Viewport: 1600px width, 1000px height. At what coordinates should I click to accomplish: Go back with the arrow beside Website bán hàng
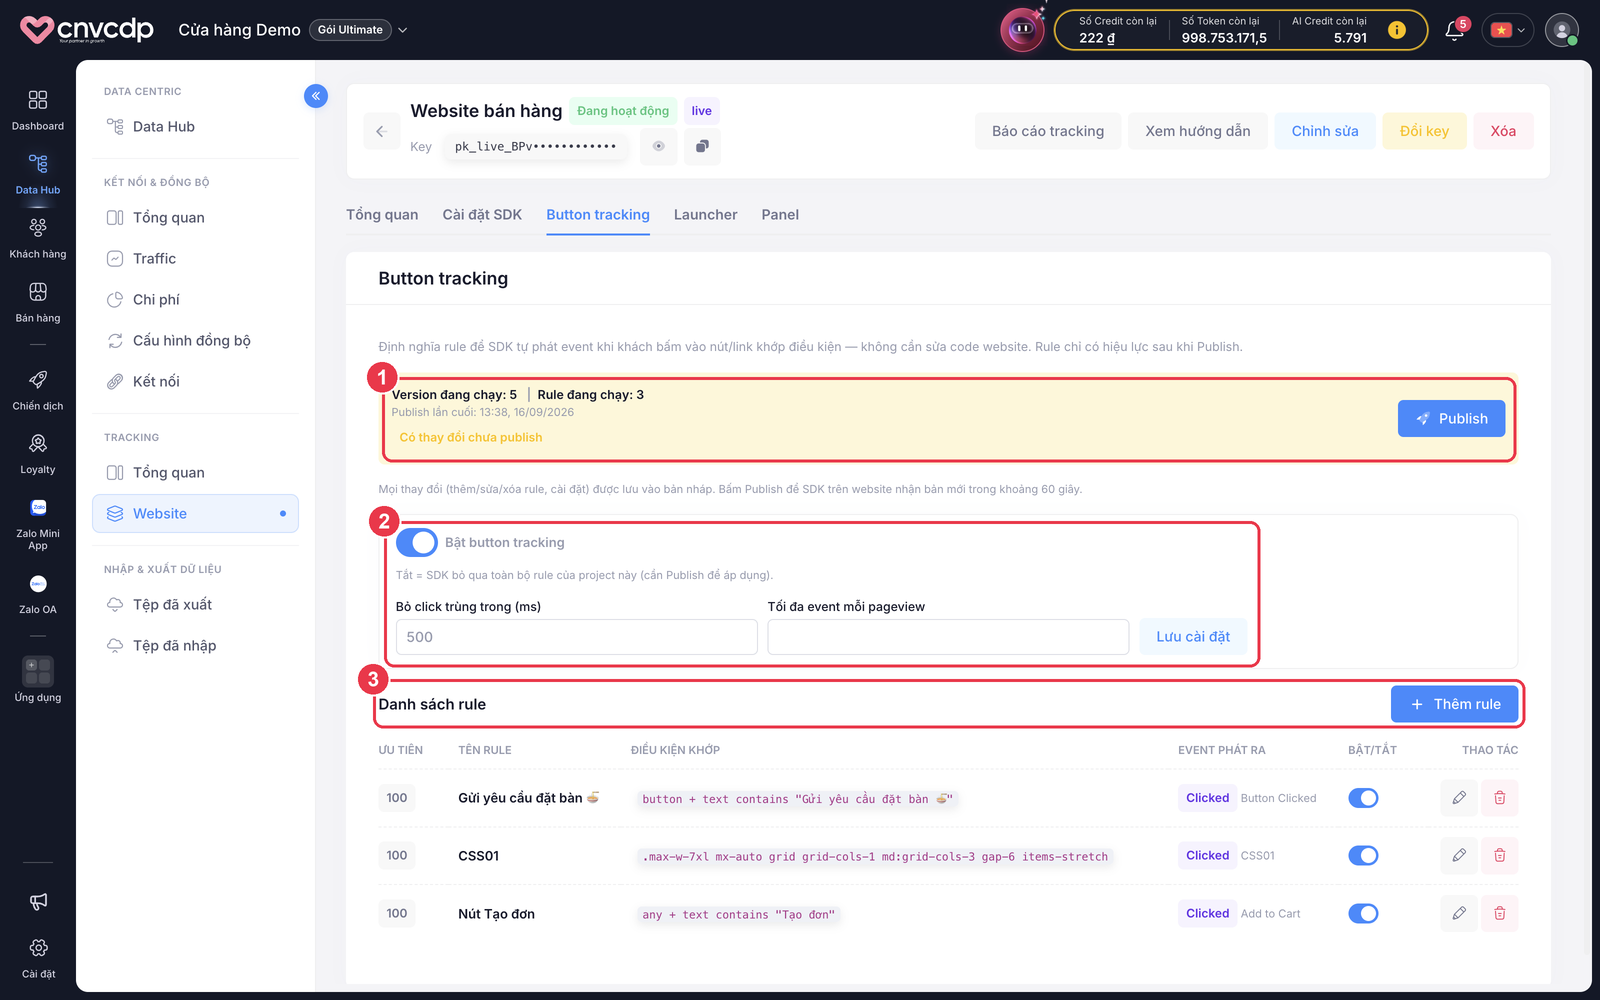tap(381, 131)
